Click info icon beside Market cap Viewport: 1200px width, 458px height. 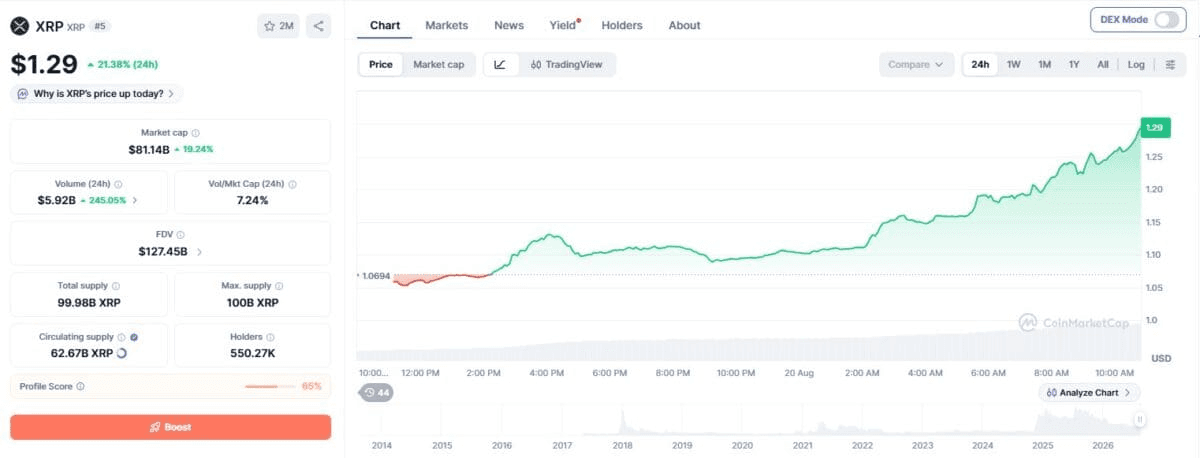195,133
